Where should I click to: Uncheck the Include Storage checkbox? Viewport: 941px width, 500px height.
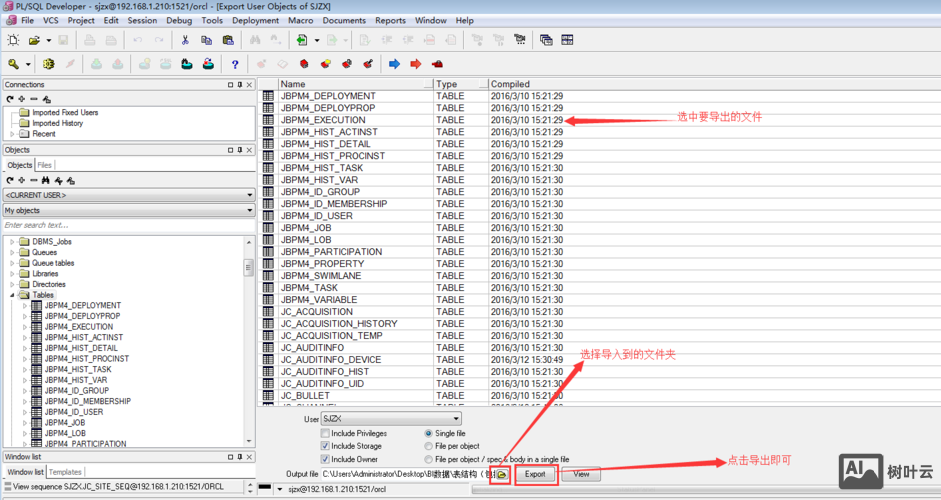[325, 446]
